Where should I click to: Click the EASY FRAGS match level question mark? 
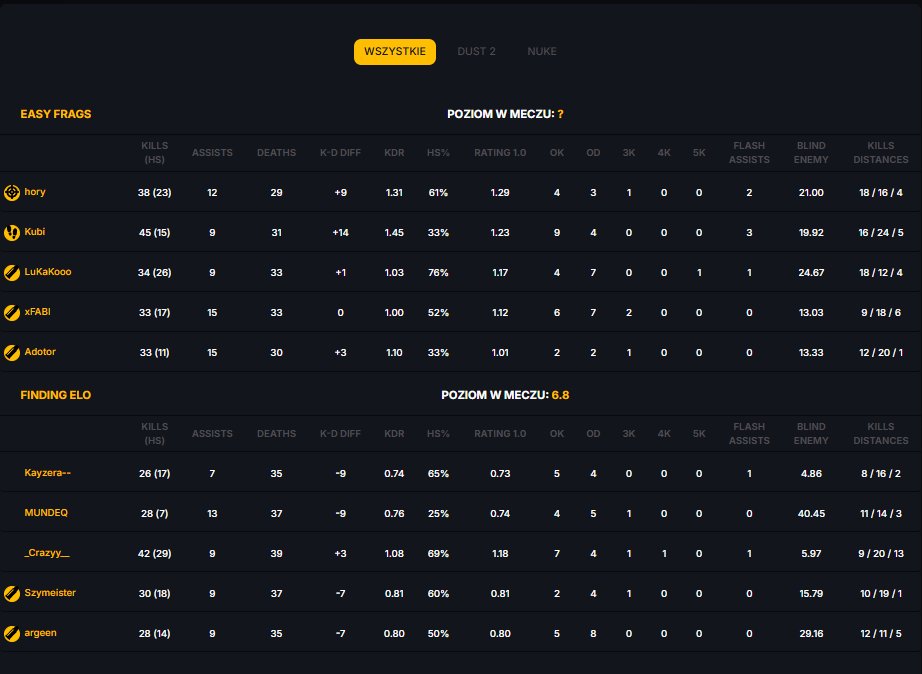(x=560, y=114)
